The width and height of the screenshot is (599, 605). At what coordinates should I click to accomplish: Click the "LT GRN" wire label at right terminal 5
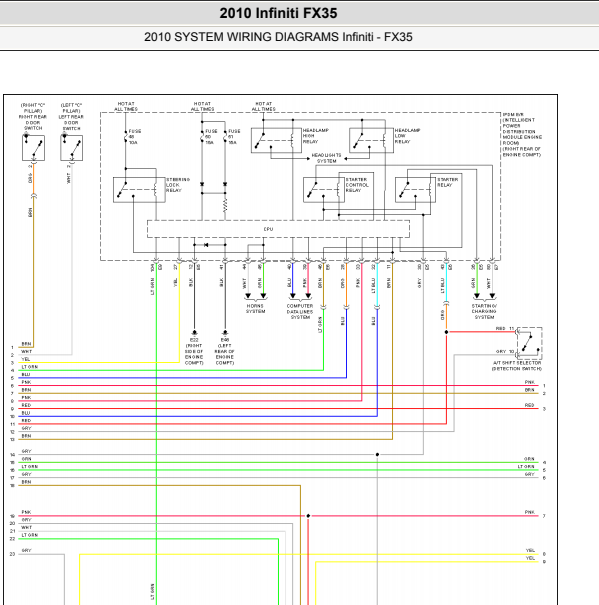tap(526, 466)
